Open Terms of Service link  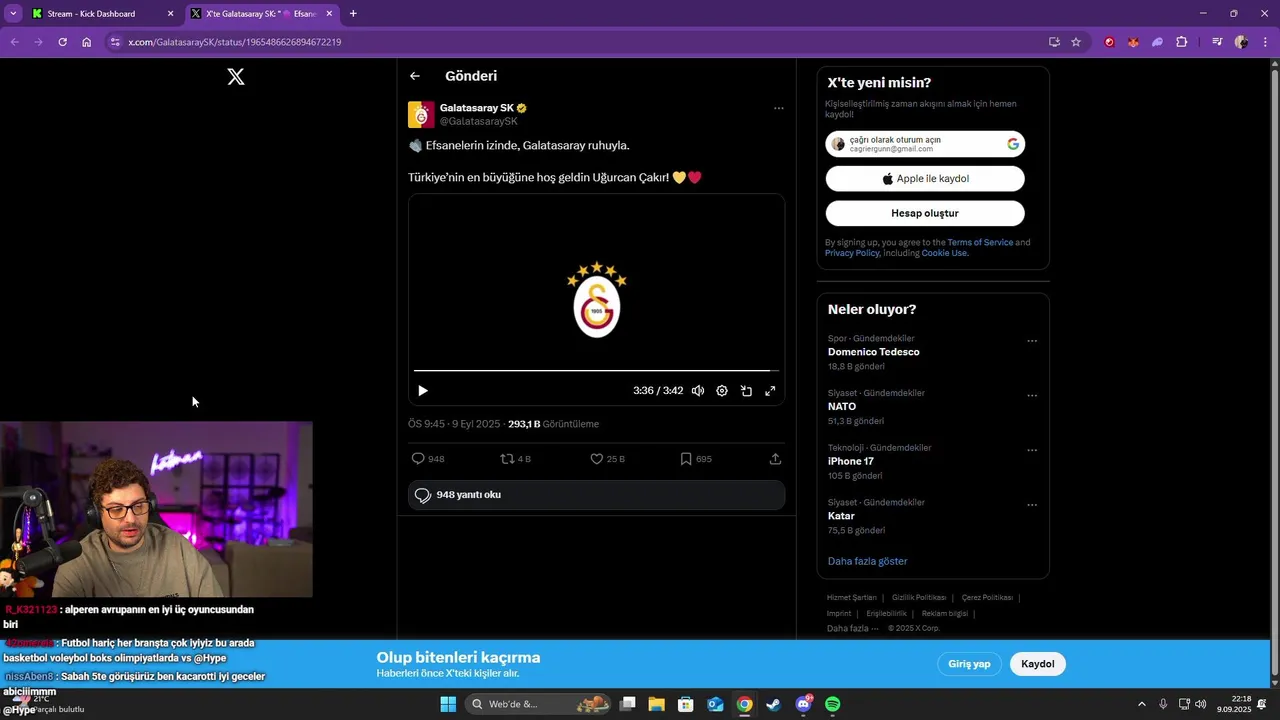point(980,242)
